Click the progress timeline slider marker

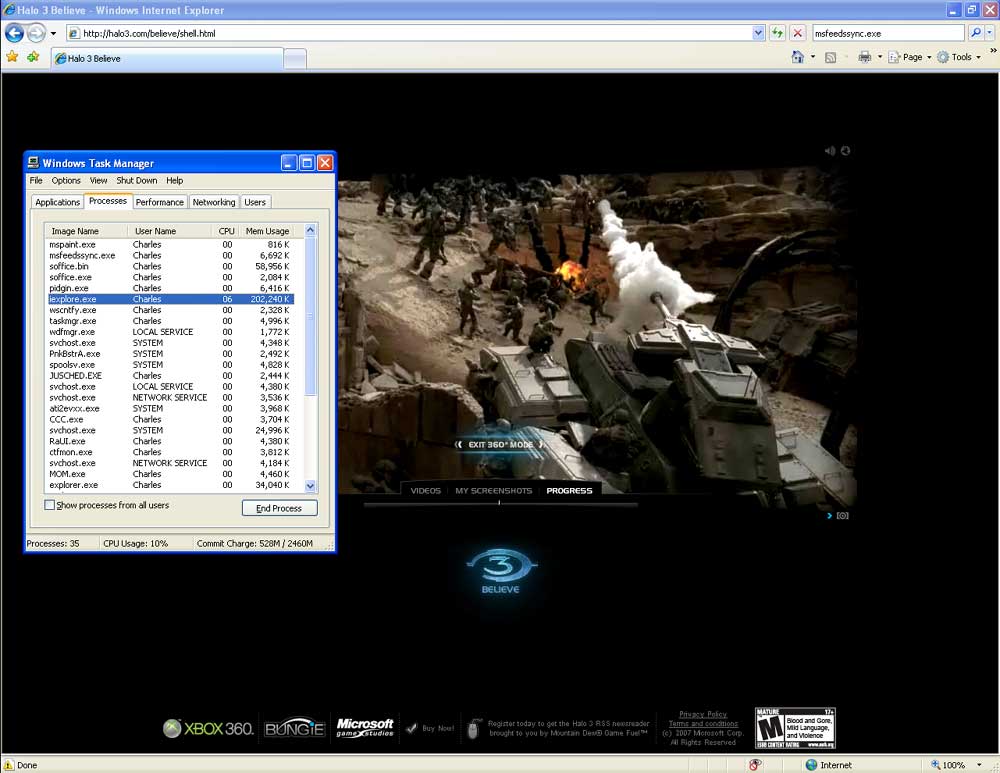(499, 503)
